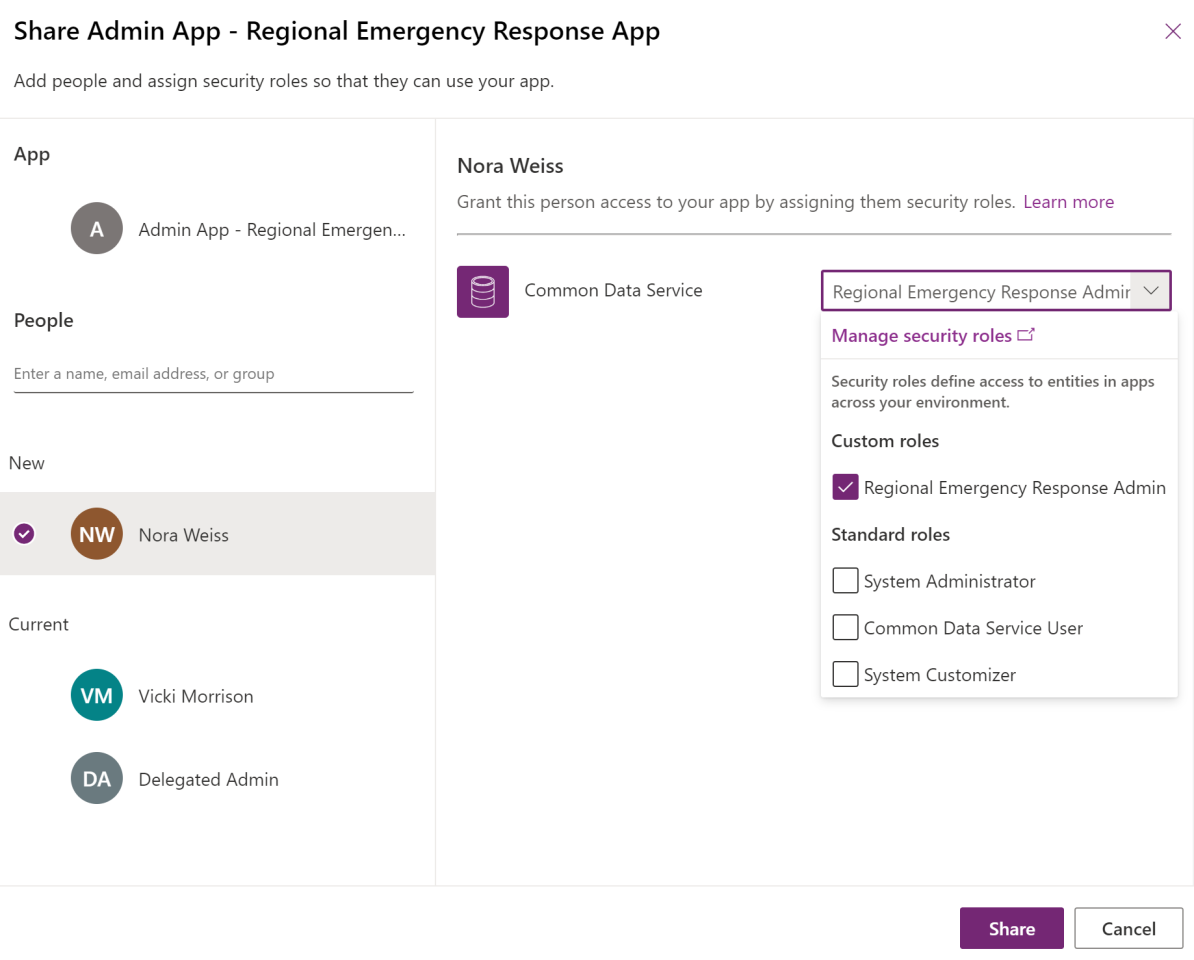
Task: Click the Admin App avatar icon
Action: pos(97,228)
